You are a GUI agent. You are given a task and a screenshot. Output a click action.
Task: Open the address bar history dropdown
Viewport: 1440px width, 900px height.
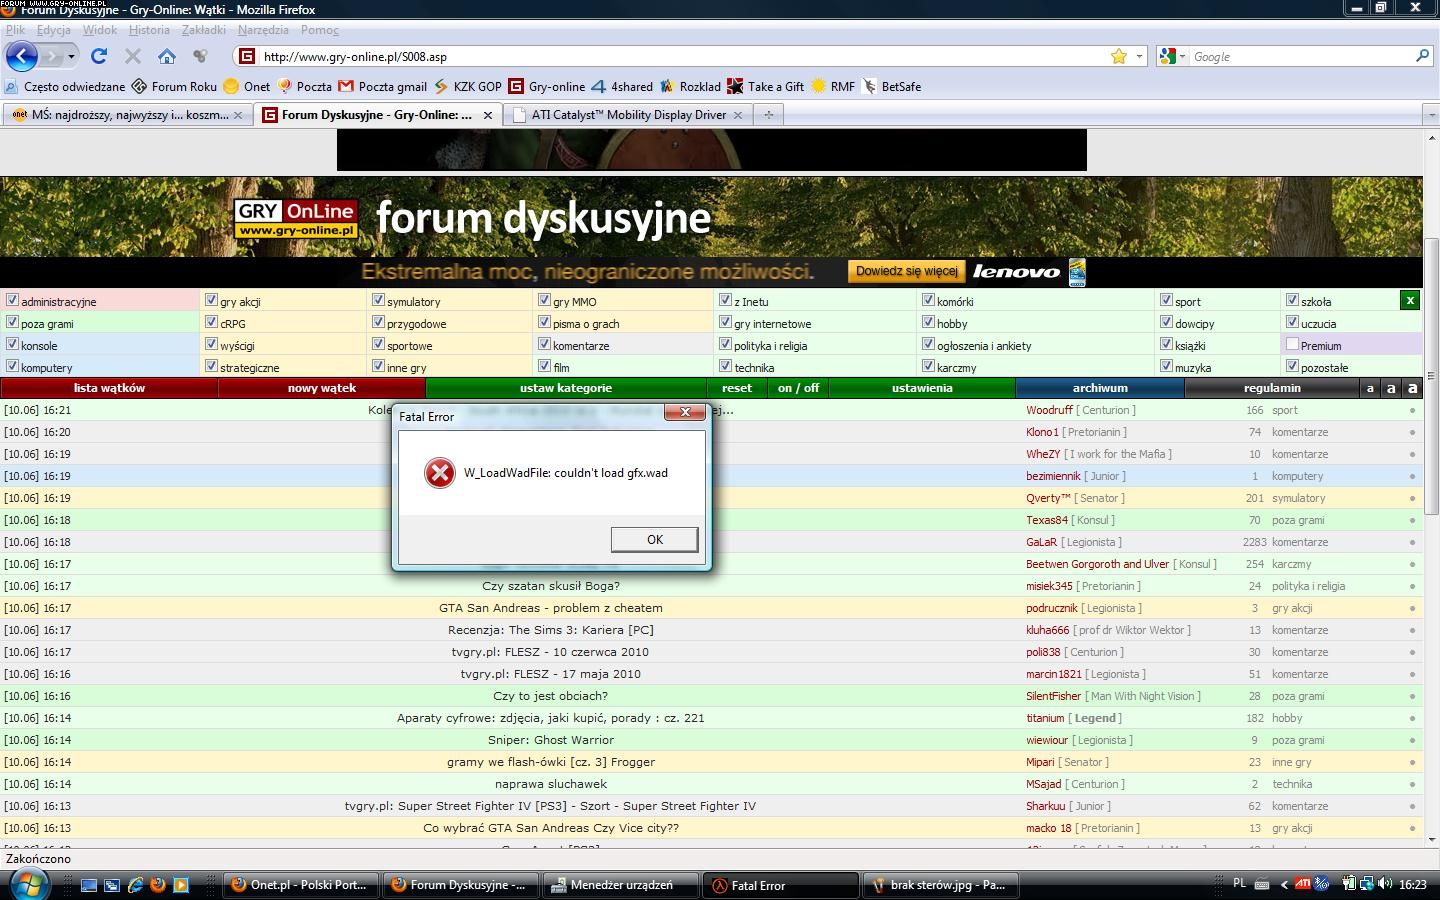[x=1139, y=56]
